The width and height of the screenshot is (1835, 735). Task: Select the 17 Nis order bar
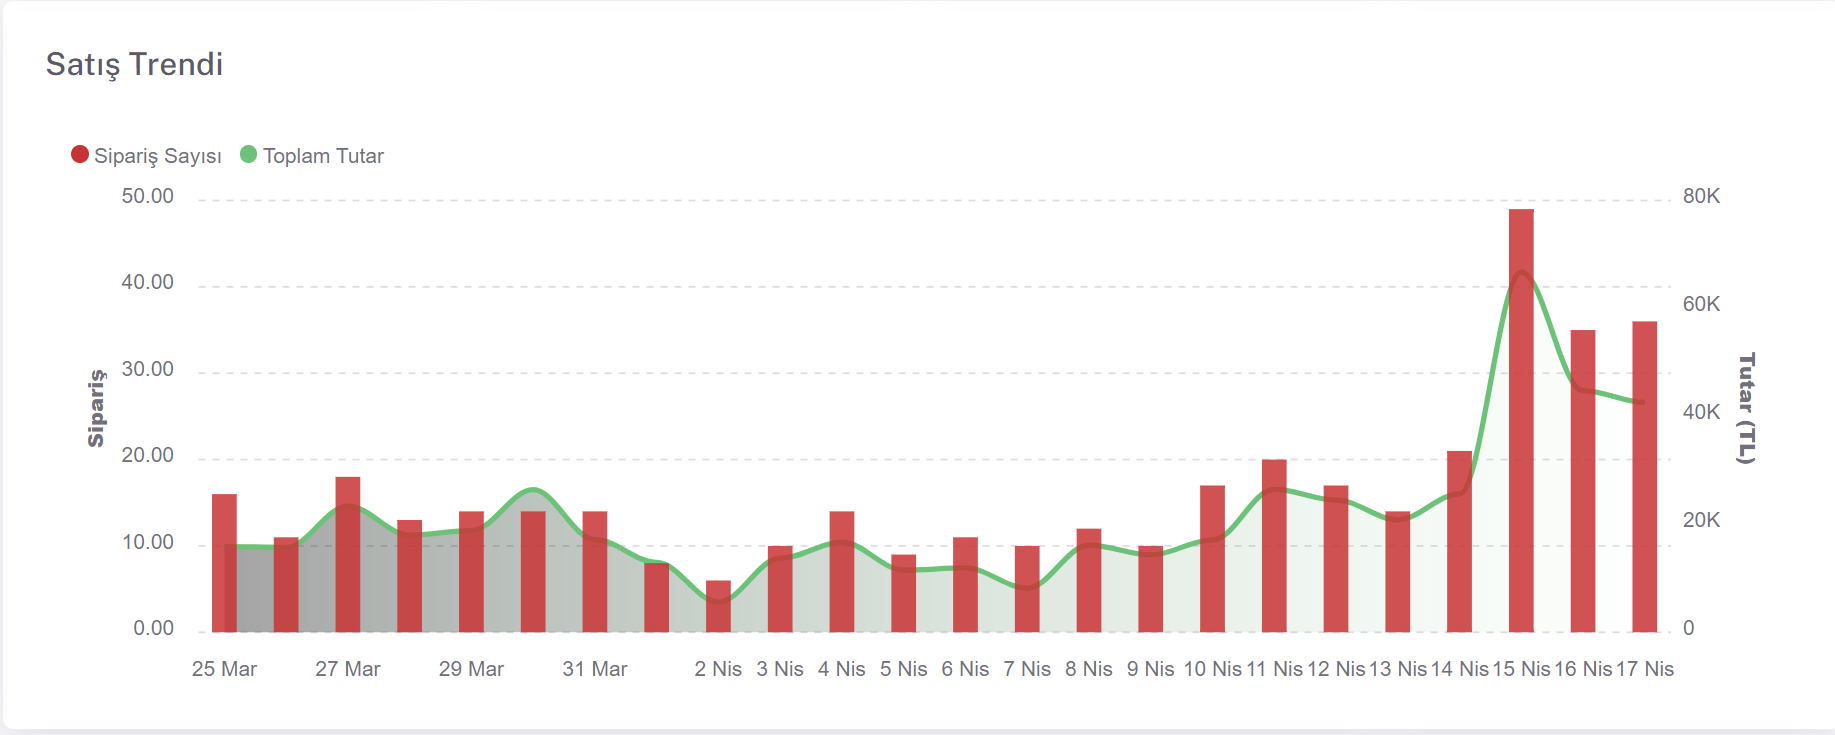click(x=1645, y=476)
